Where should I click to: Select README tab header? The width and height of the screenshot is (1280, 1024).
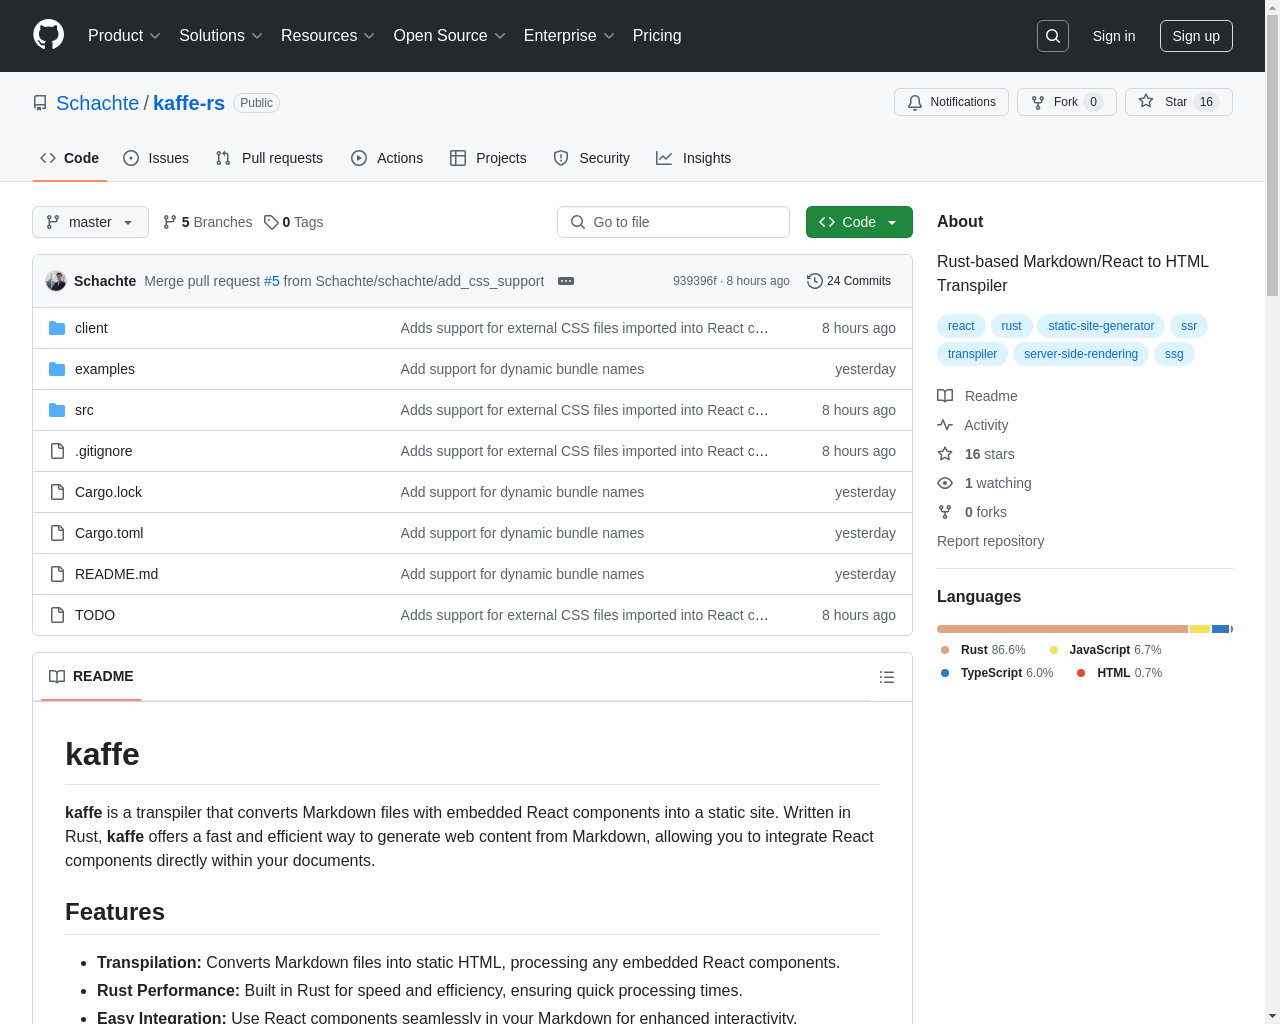click(91, 677)
